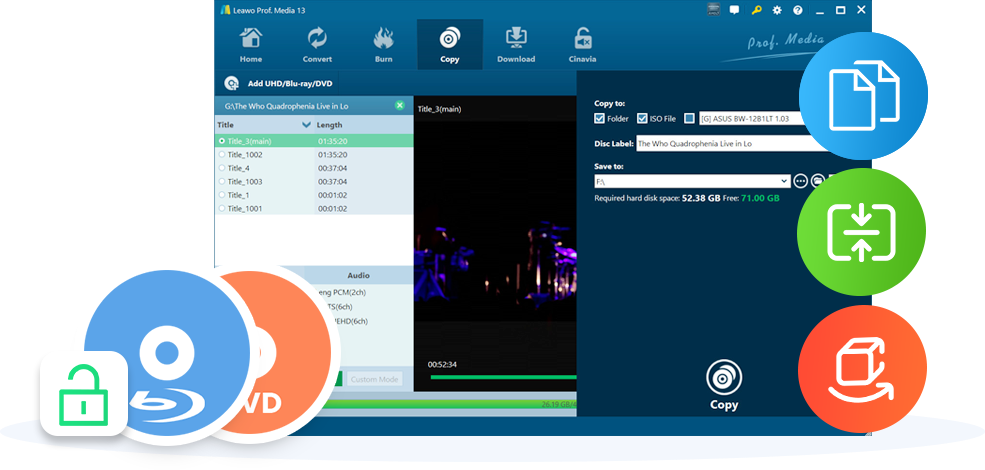
Task: Click the 01:35:20 length of Title_1002
Action: [332, 155]
